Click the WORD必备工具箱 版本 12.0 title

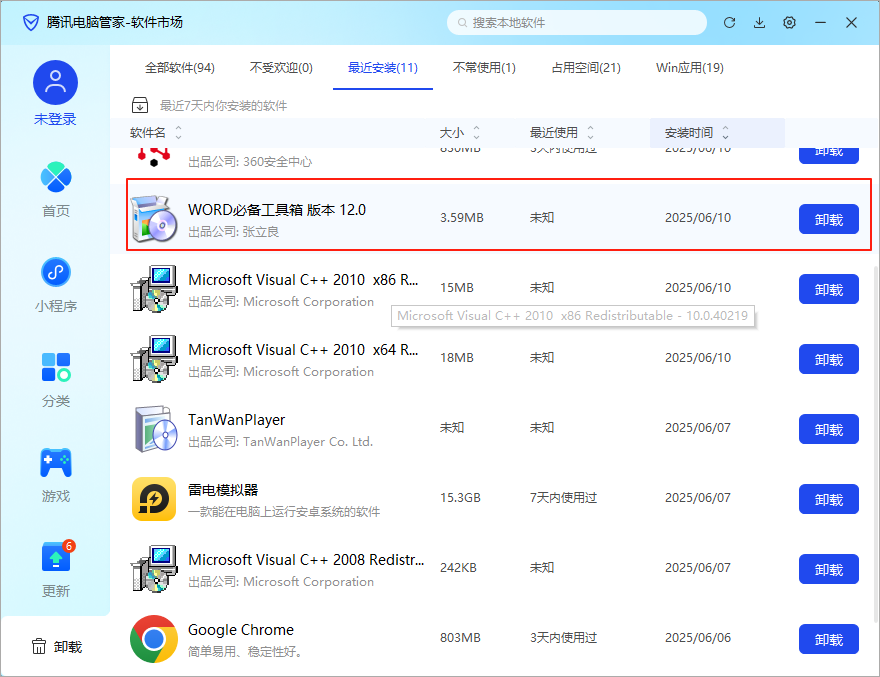(277, 210)
